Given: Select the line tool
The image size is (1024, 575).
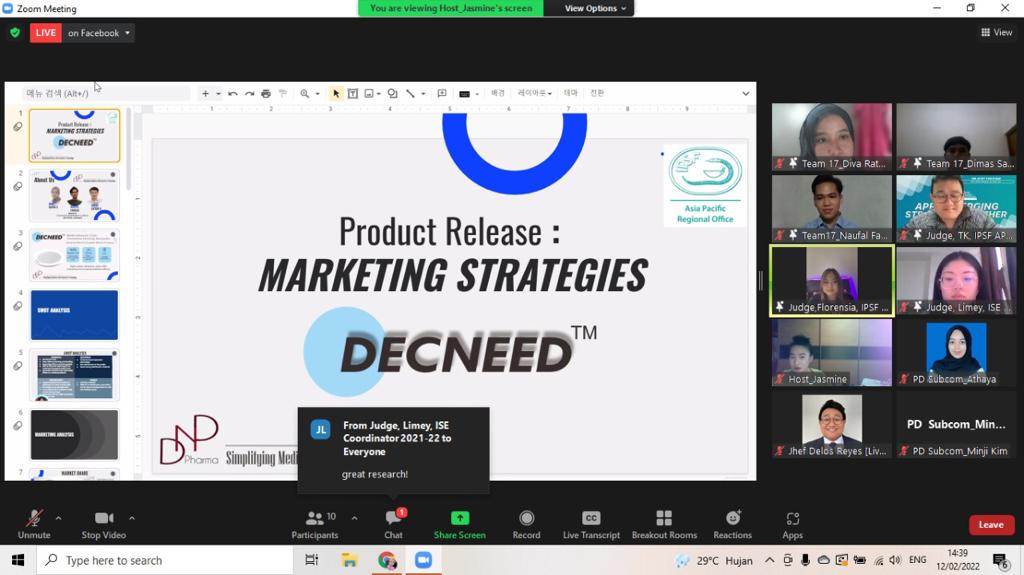Looking at the screenshot, I should [x=410, y=93].
